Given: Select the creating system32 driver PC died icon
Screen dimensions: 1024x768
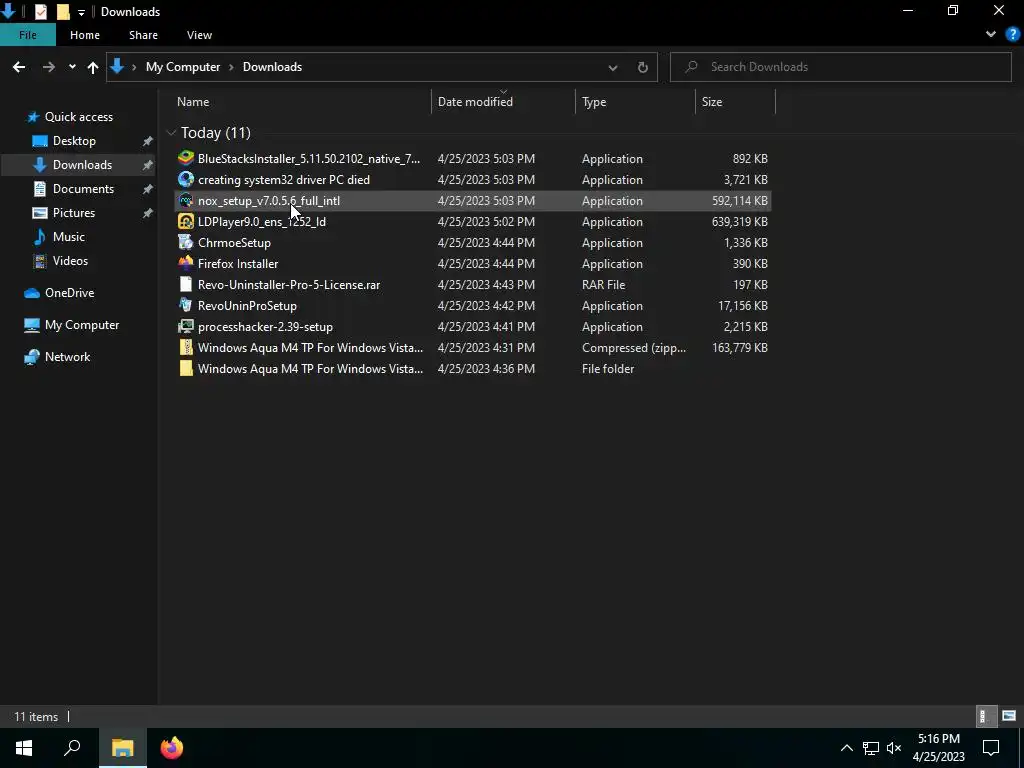Looking at the screenshot, I should click(186, 180).
